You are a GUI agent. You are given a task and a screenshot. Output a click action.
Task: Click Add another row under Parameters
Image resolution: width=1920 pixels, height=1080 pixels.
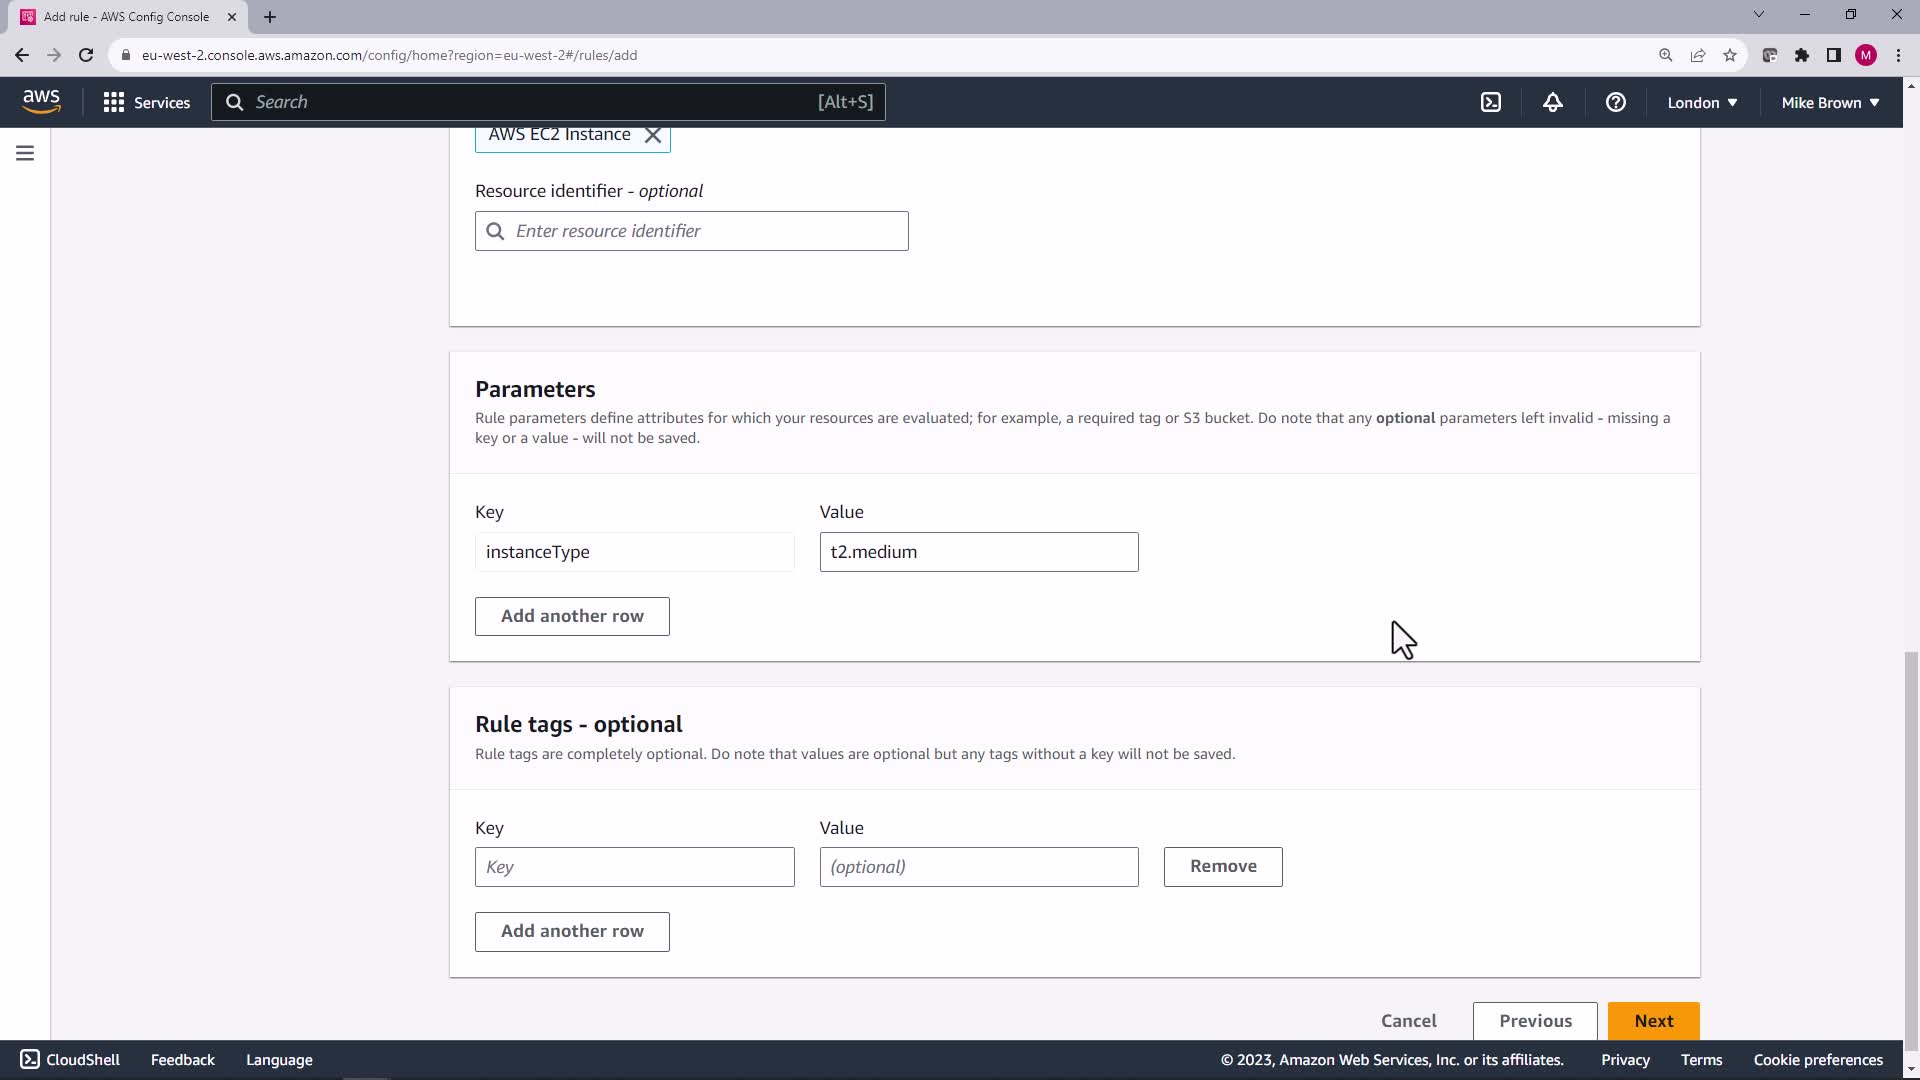click(572, 616)
